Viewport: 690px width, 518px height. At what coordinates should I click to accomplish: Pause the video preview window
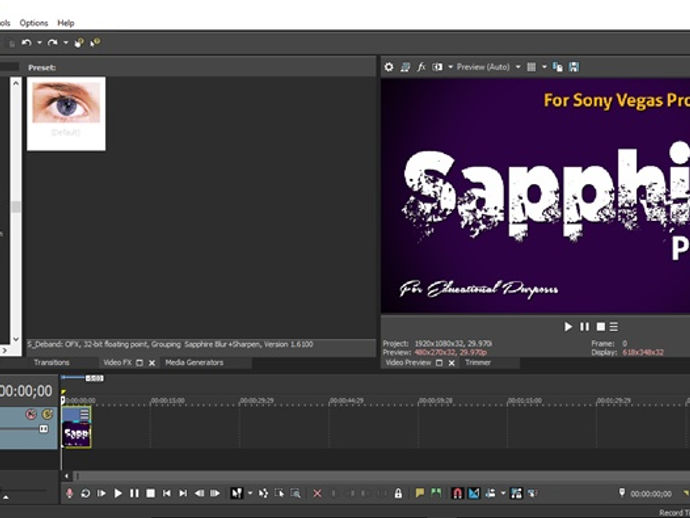click(584, 327)
